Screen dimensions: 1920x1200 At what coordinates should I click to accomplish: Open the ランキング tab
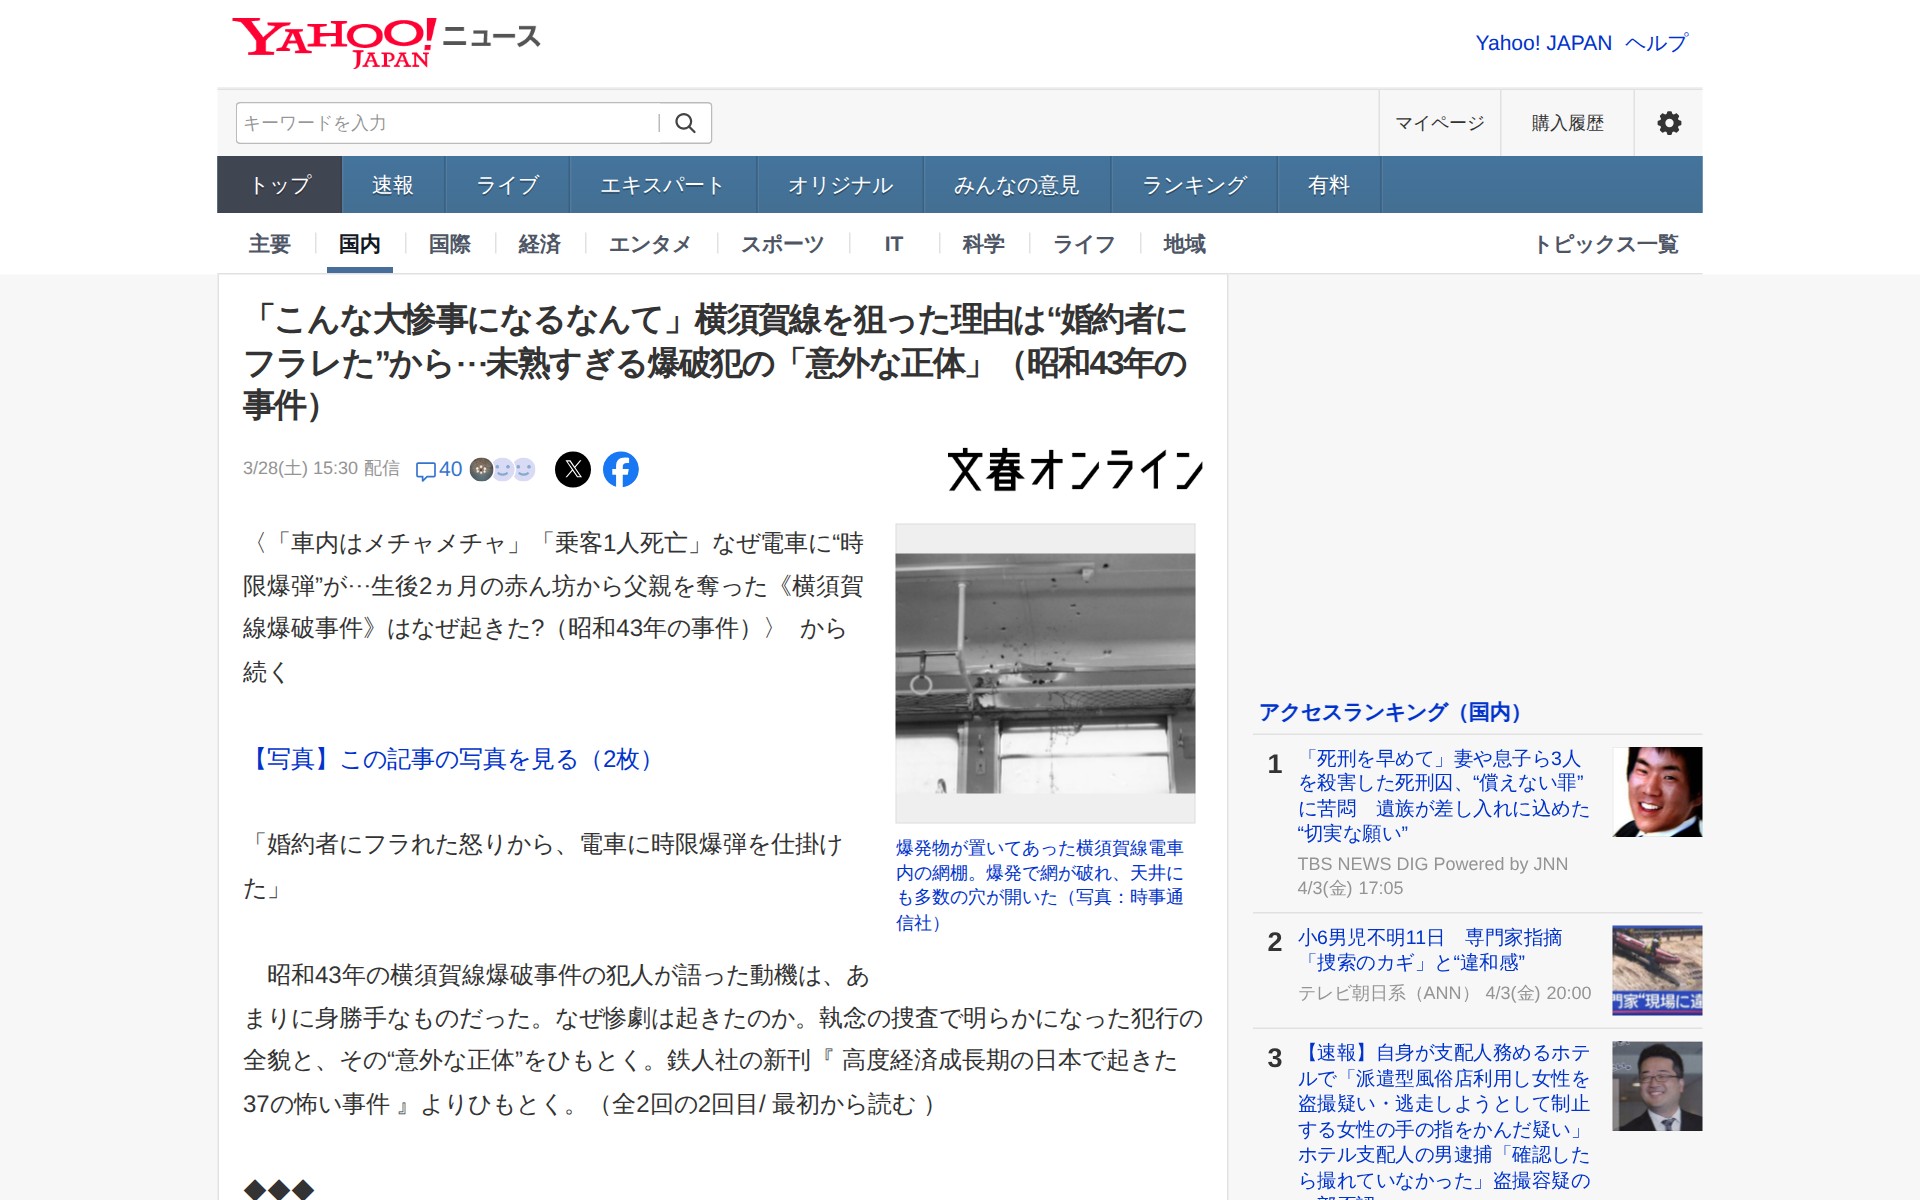[x=1194, y=185]
